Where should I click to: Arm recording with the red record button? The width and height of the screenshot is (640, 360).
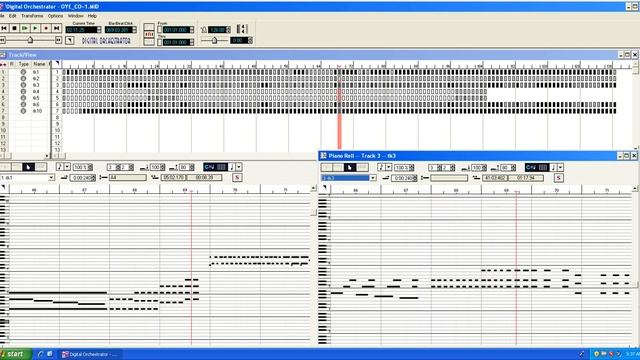(x=46, y=28)
